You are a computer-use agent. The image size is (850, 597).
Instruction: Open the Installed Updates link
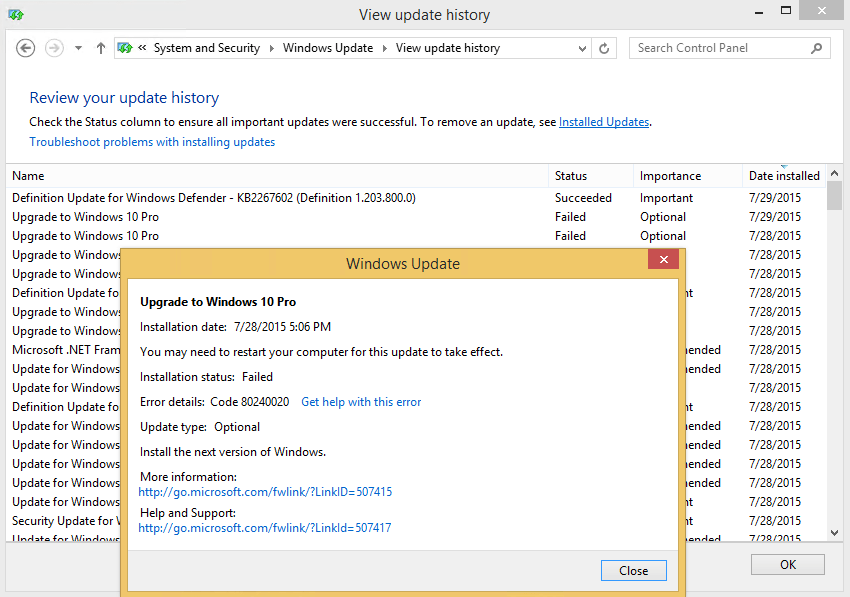(604, 122)
